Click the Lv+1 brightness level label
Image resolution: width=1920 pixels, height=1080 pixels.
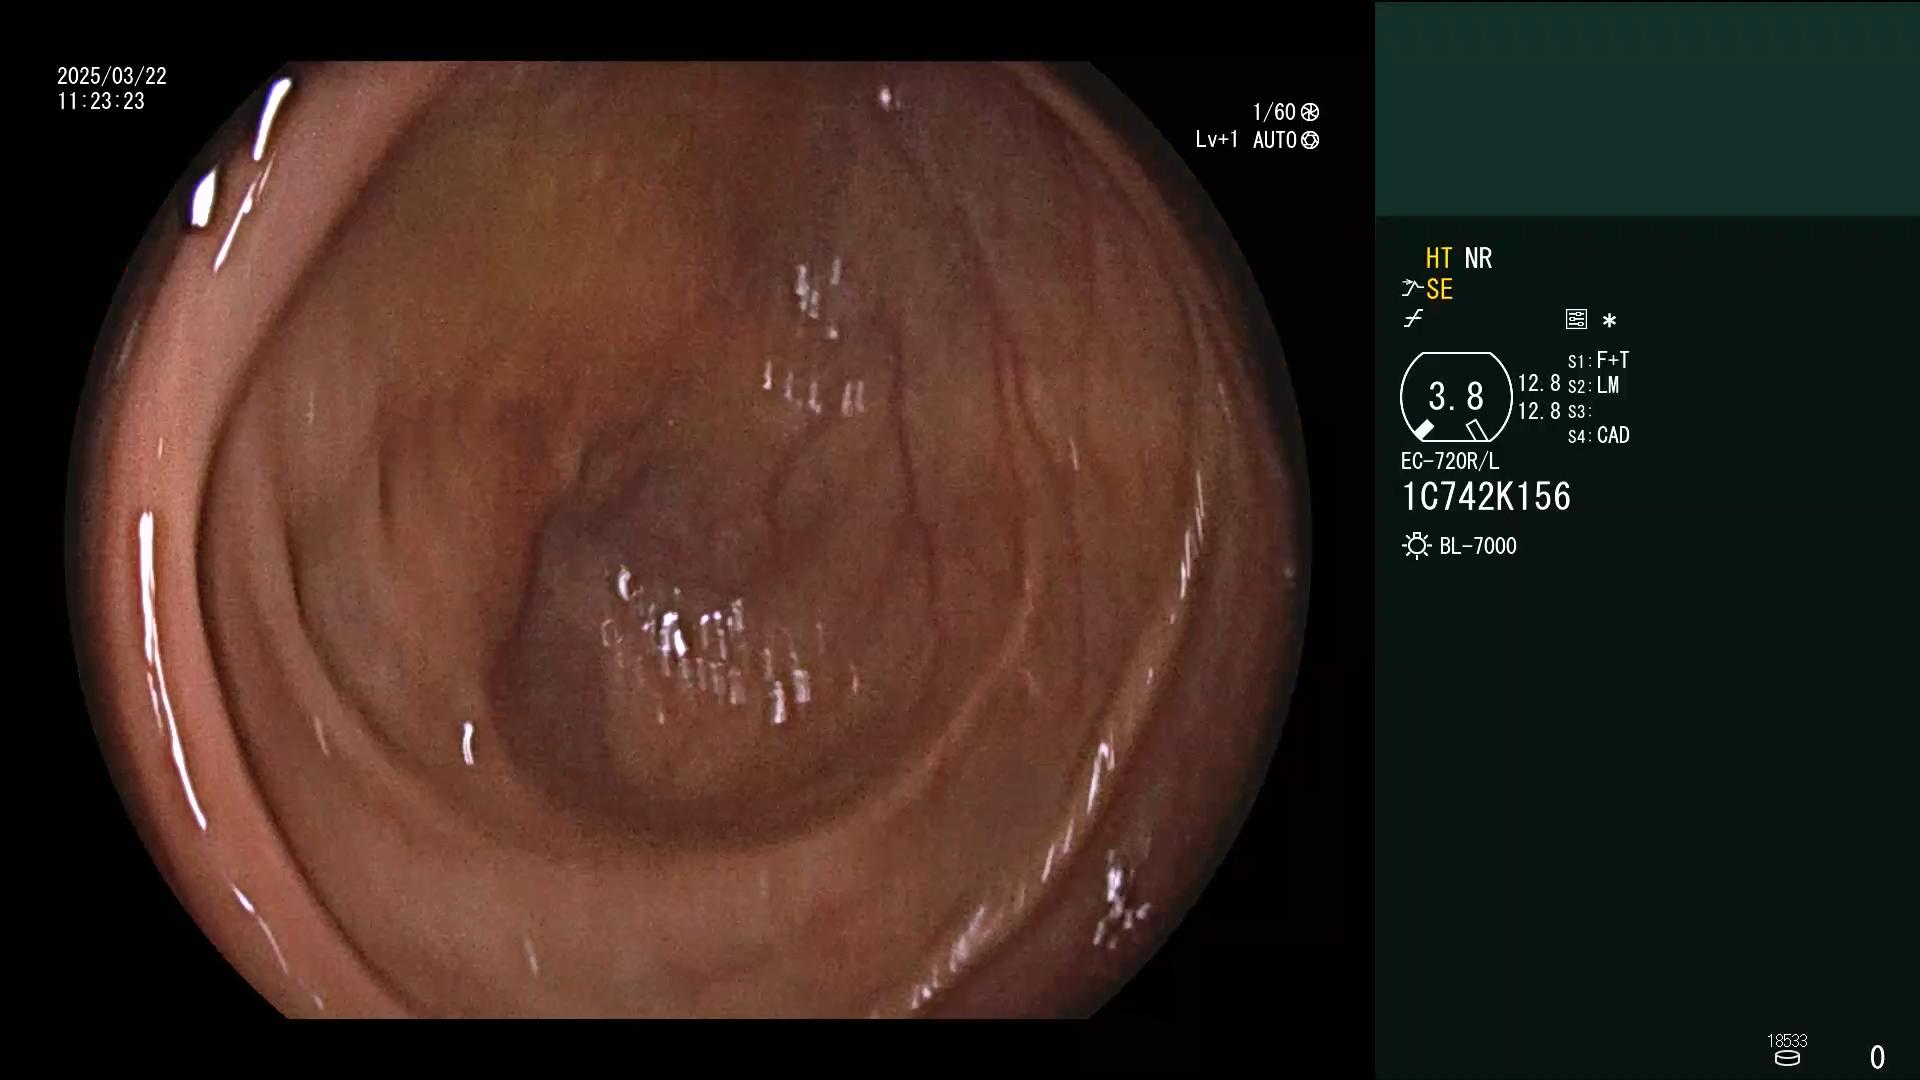(1217, 140)
